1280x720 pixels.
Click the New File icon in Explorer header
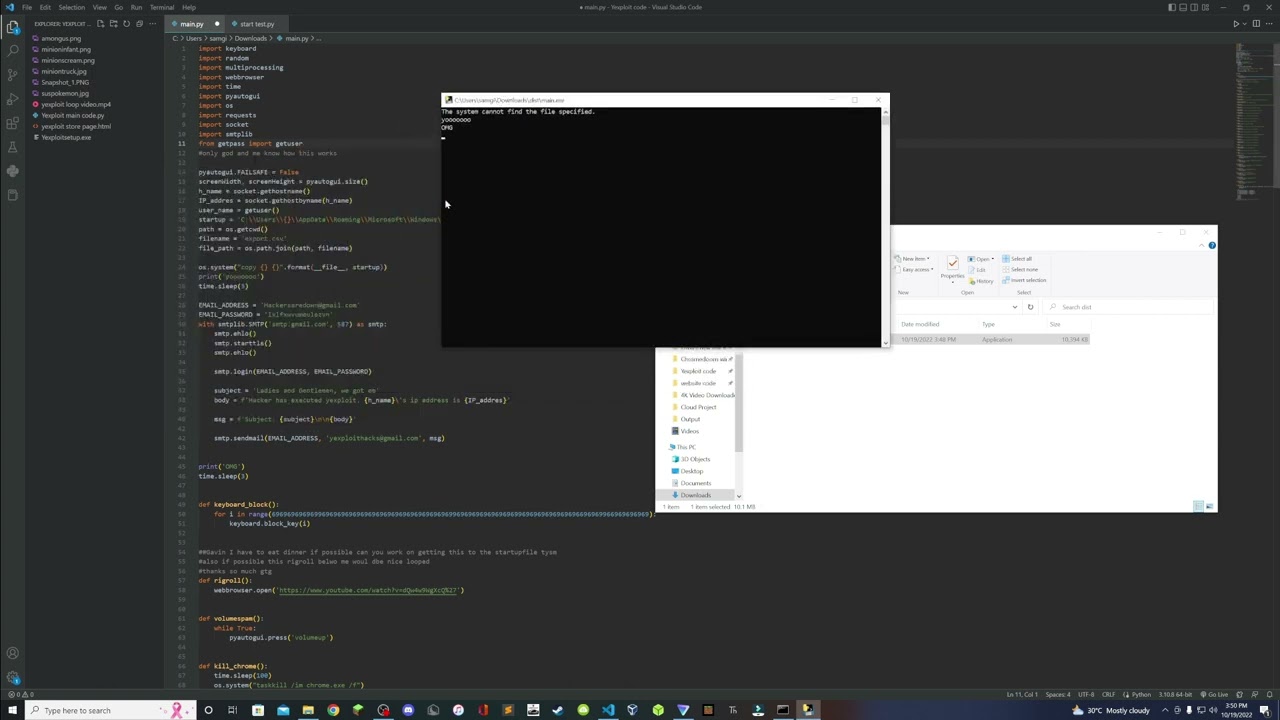(101, 24)
